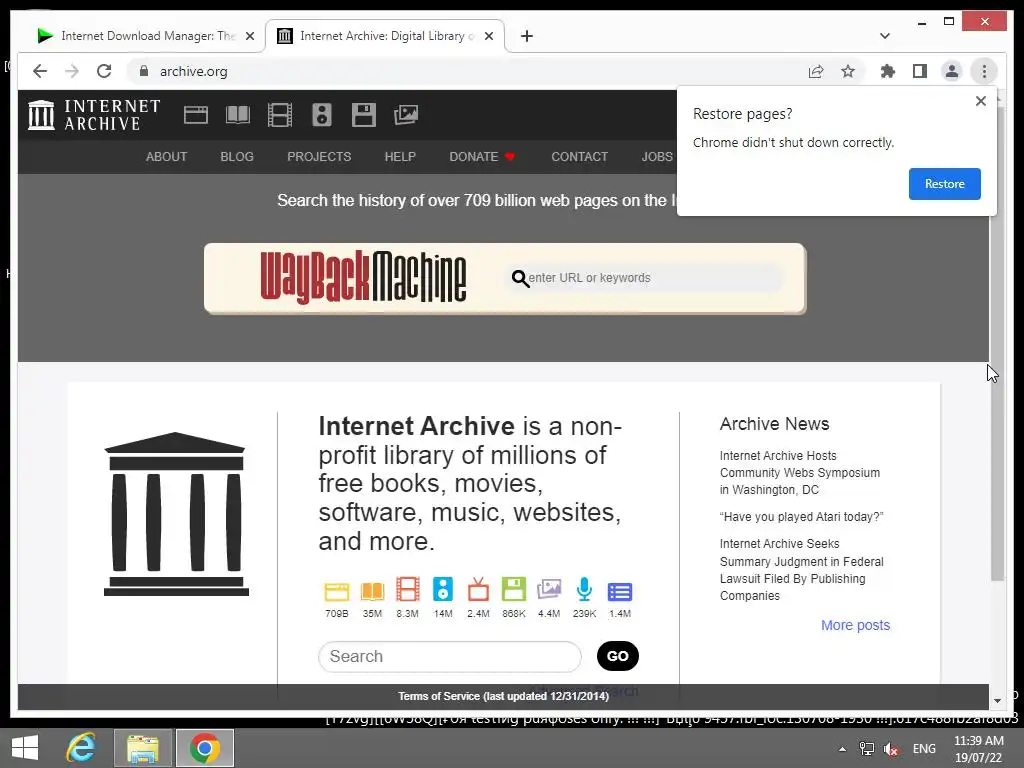Select the 709B web pages icon
Screen dimensions: 1024x768
(337, 591)
